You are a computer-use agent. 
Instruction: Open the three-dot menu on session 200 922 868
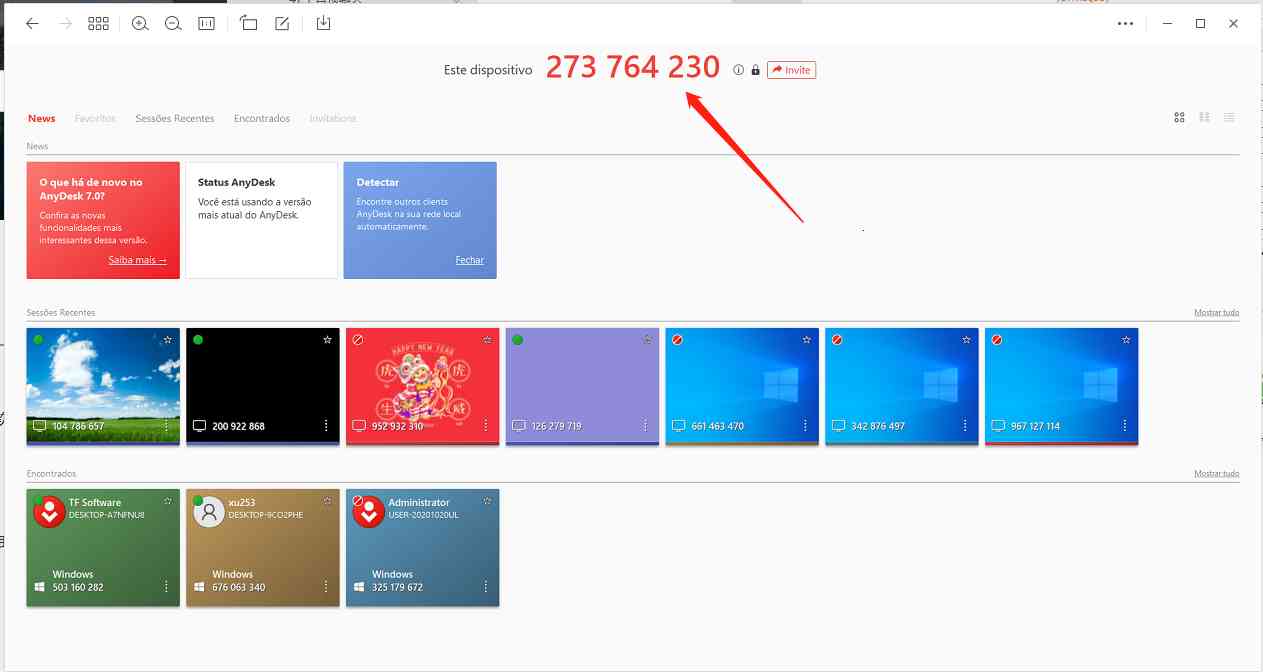326,426
